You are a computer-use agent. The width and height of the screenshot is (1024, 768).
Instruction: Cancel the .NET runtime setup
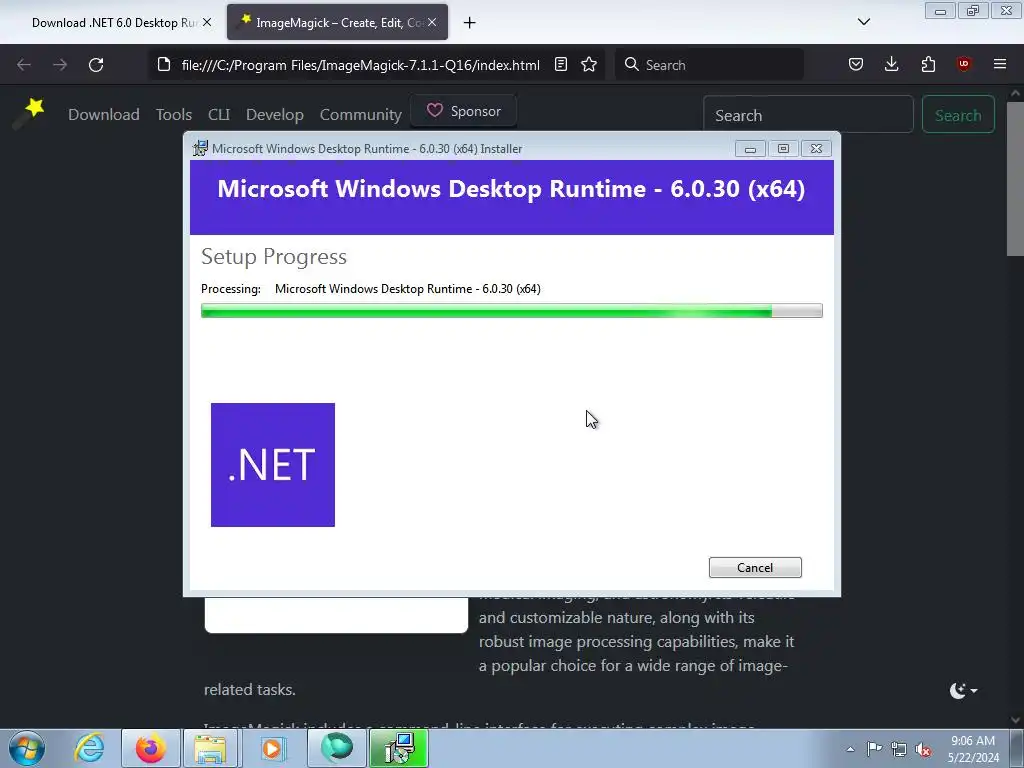755,568
